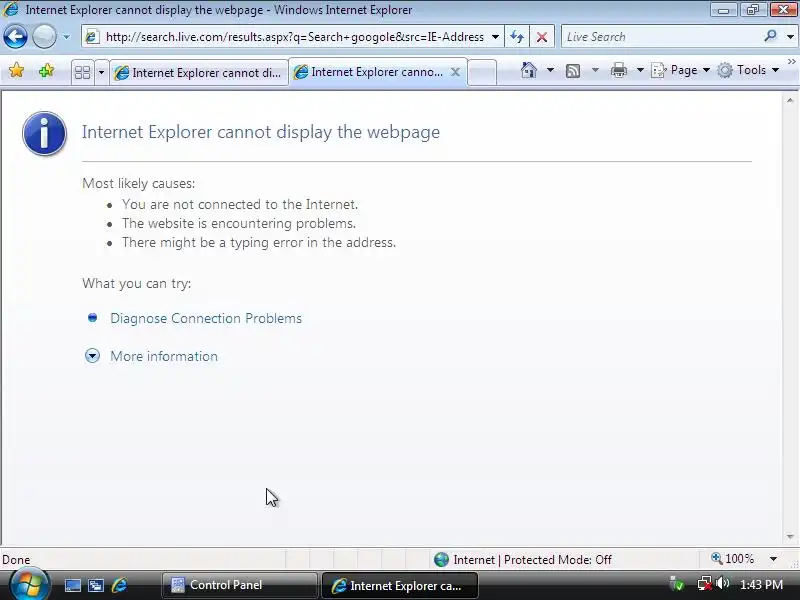Switch to Control Panel taskbar button
The image size is (800, 600).
point(239,585)
